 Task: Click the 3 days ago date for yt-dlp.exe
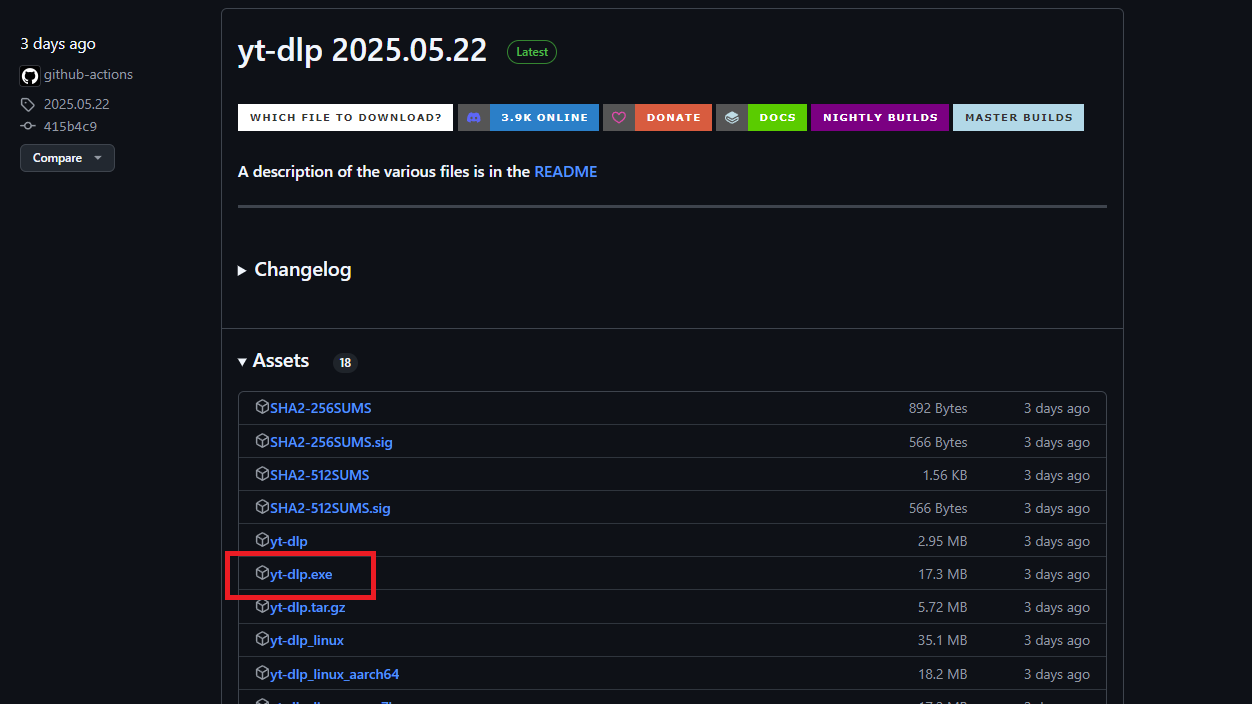(x=1057, y=574)
